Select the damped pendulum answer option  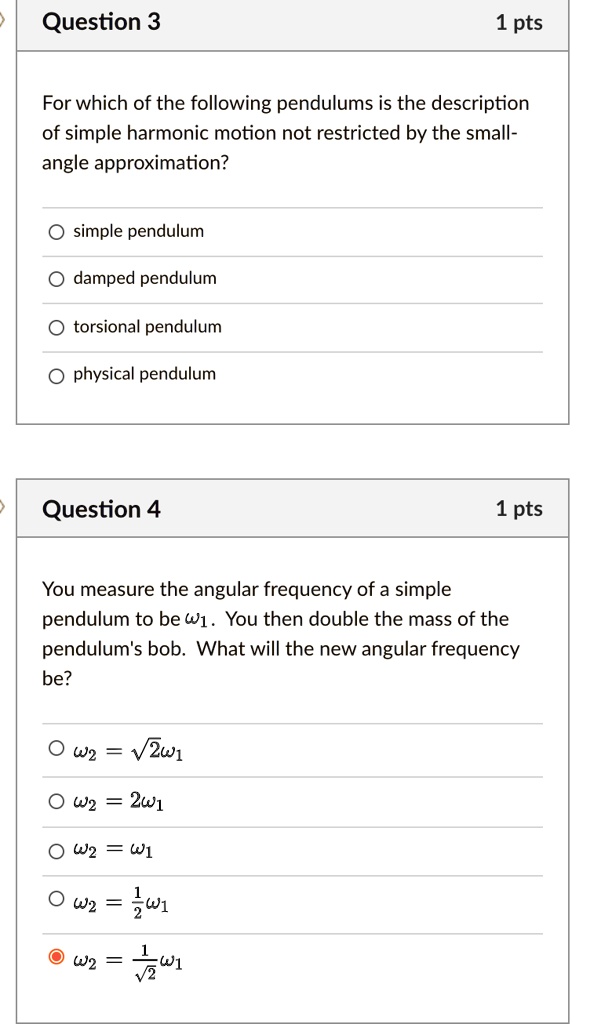pos(56,278)
